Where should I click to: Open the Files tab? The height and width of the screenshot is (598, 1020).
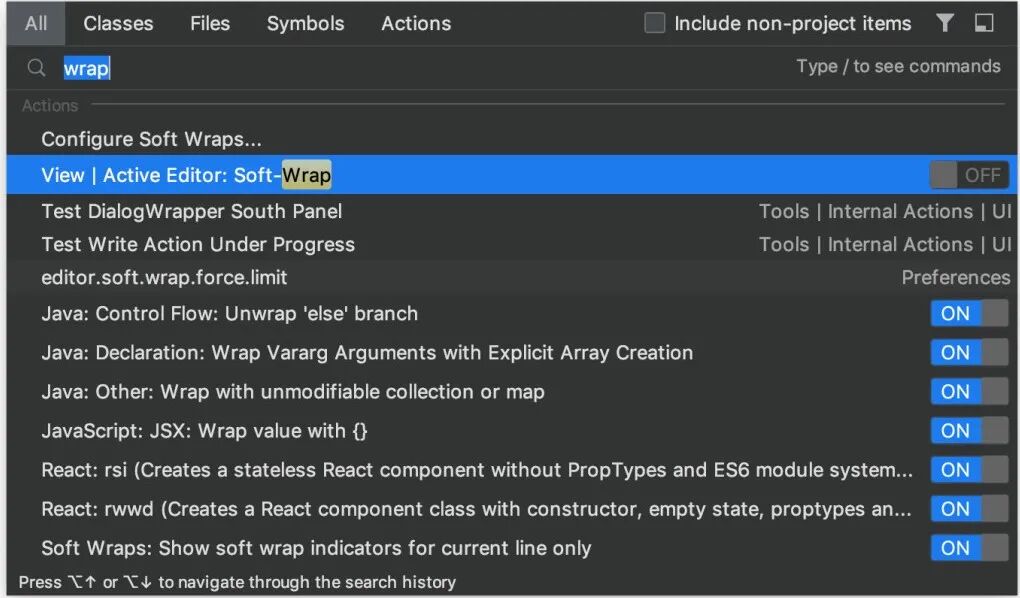[x=210, y=23]
